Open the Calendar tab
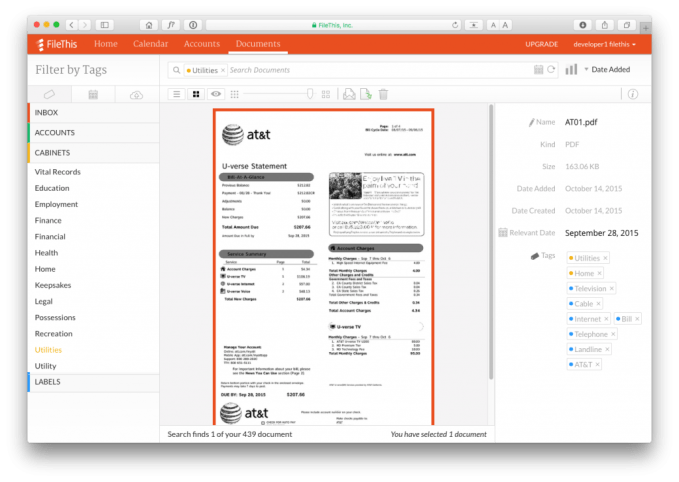Viewport: 679px width, 482px height. pyautogui.click(x=150, y=44)
